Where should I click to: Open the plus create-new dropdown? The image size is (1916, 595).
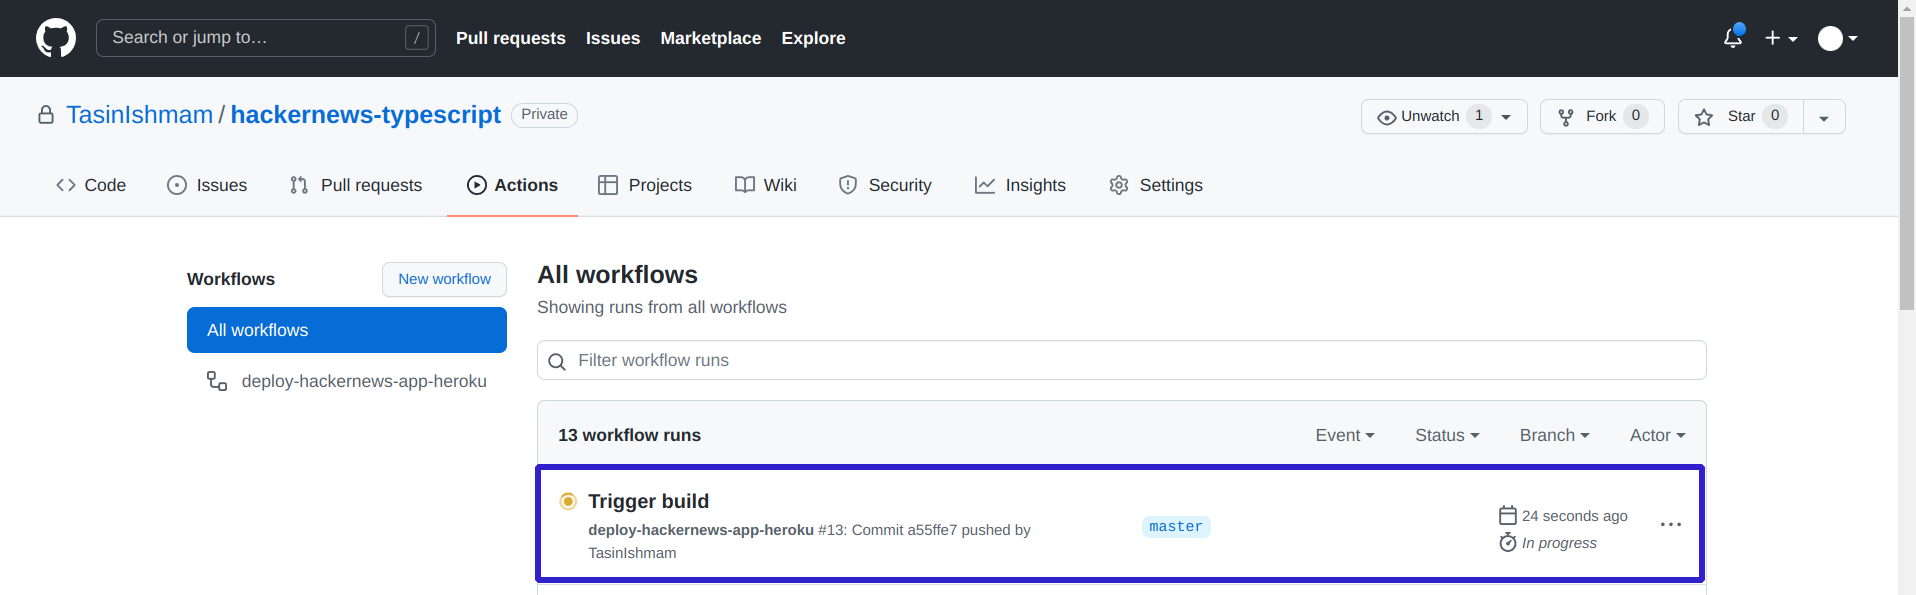pos(1781,38)
